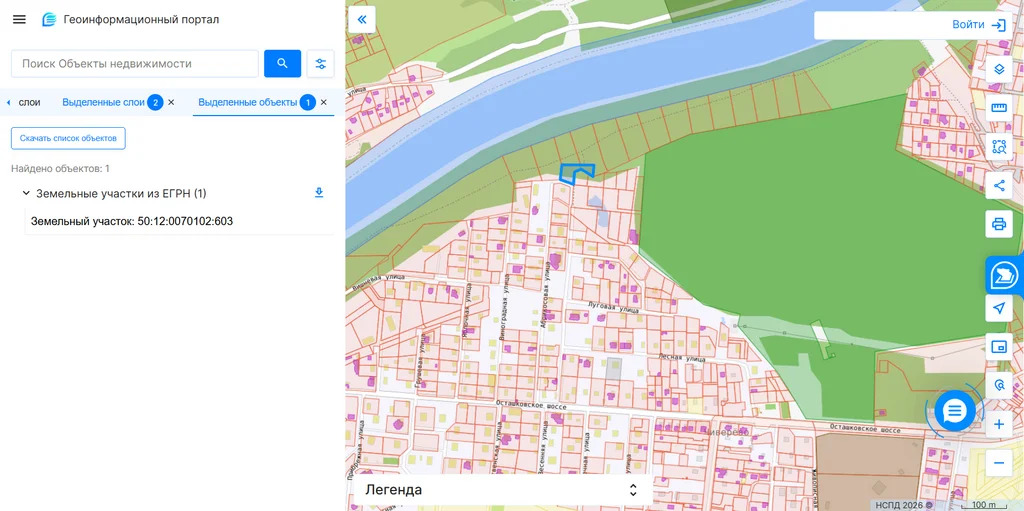Select the ruler measurement tool
1024x511 pixels.
tap(998, 108)
